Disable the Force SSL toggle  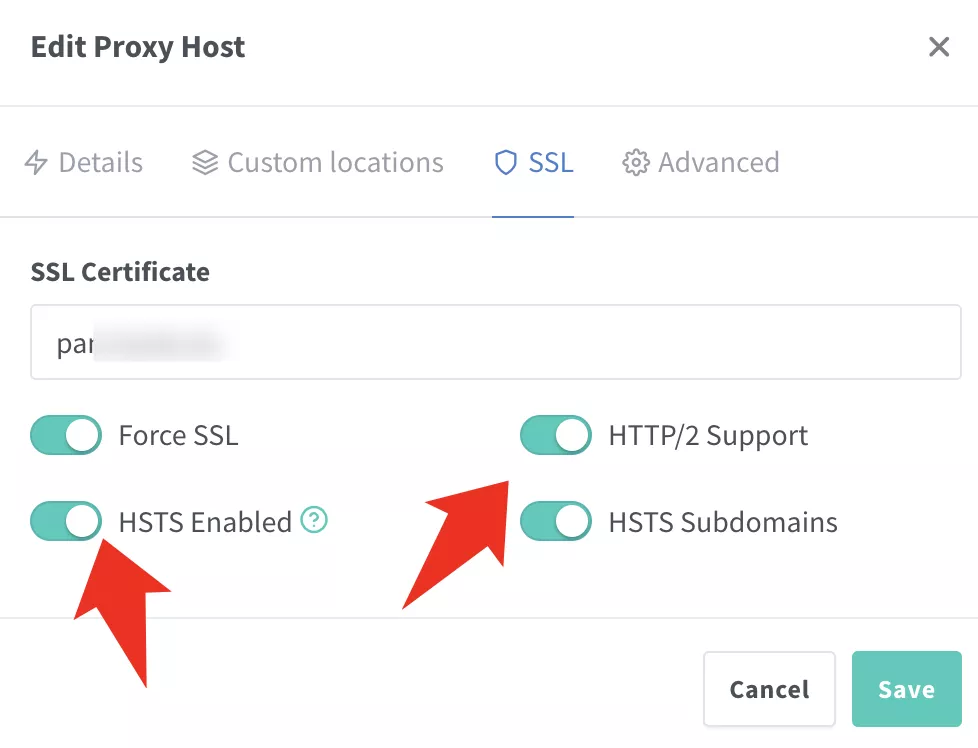[66, 435]
